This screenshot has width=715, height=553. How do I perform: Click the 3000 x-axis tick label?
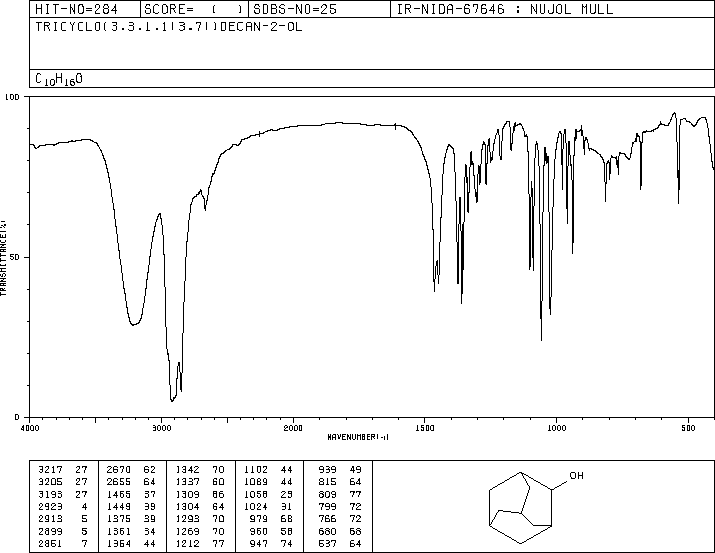[161, 428]
